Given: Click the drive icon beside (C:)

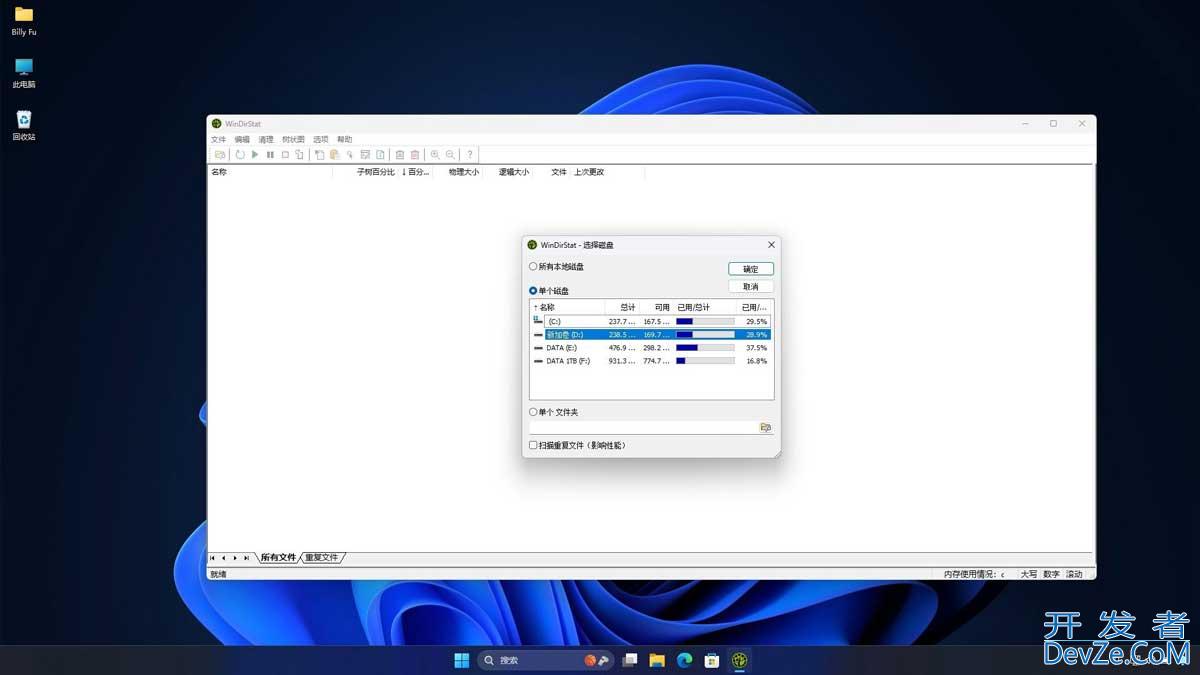Looking at the screenshot, I should click(x=538, y=321).
